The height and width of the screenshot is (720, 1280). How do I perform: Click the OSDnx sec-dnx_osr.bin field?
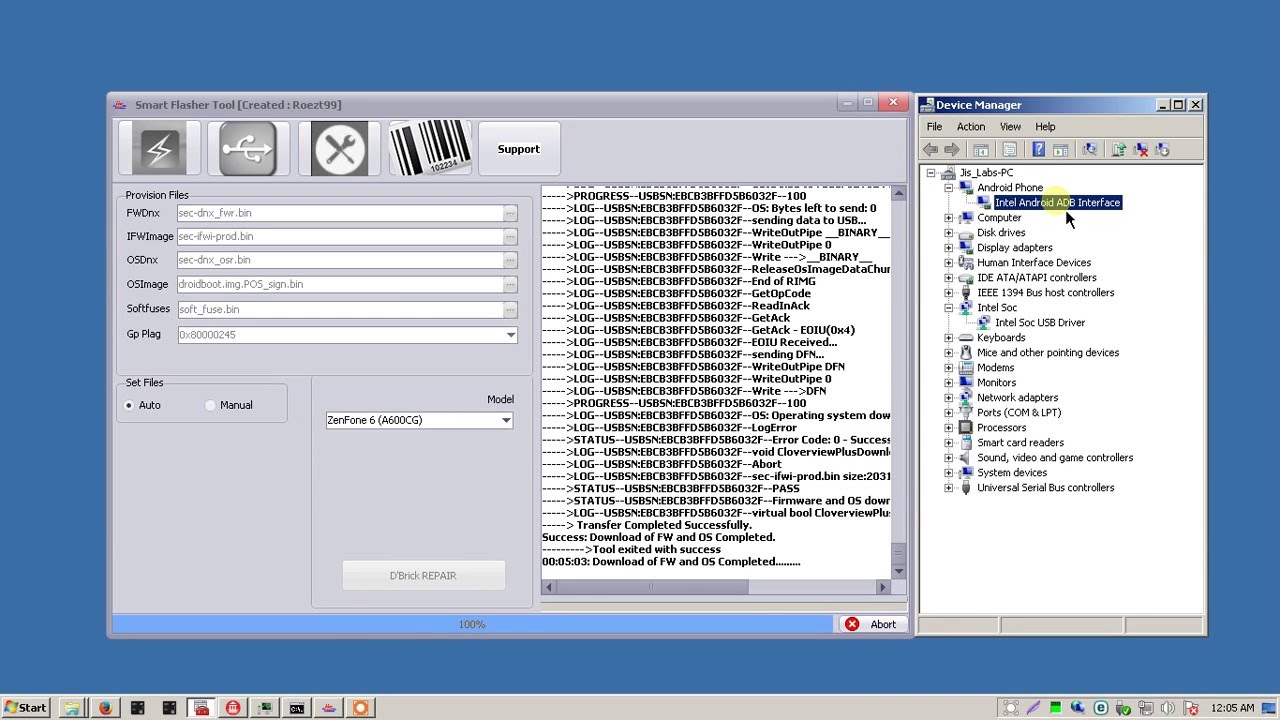[x=340, y=260]
